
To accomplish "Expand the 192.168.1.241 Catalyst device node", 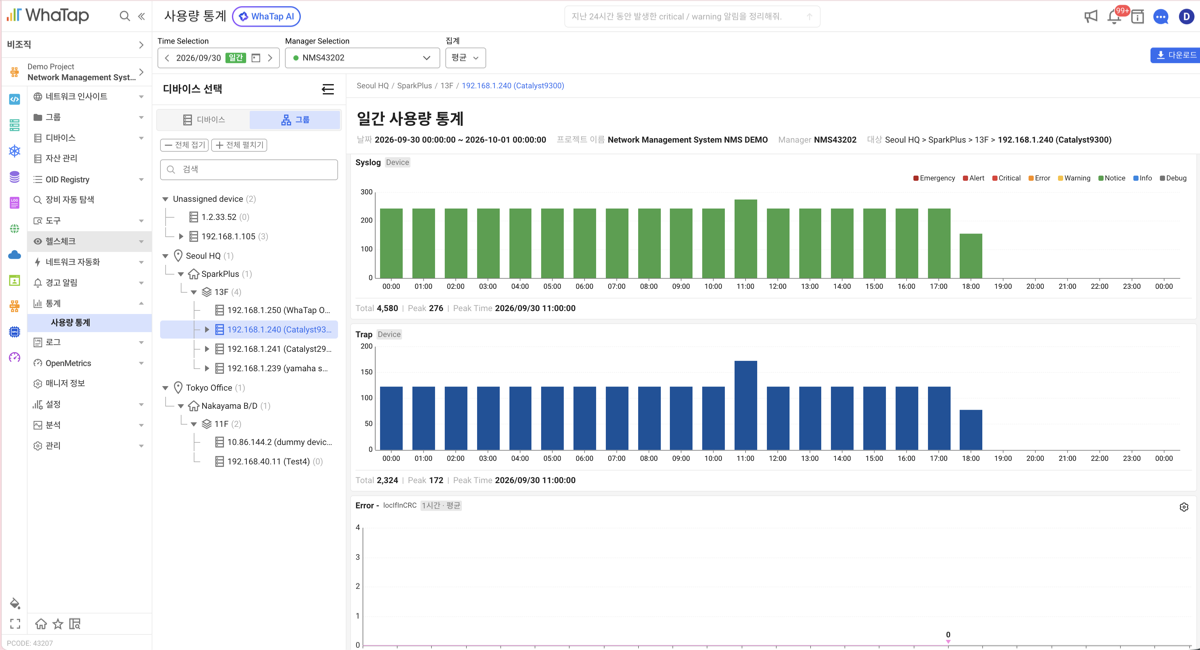I will click(207, 349).
